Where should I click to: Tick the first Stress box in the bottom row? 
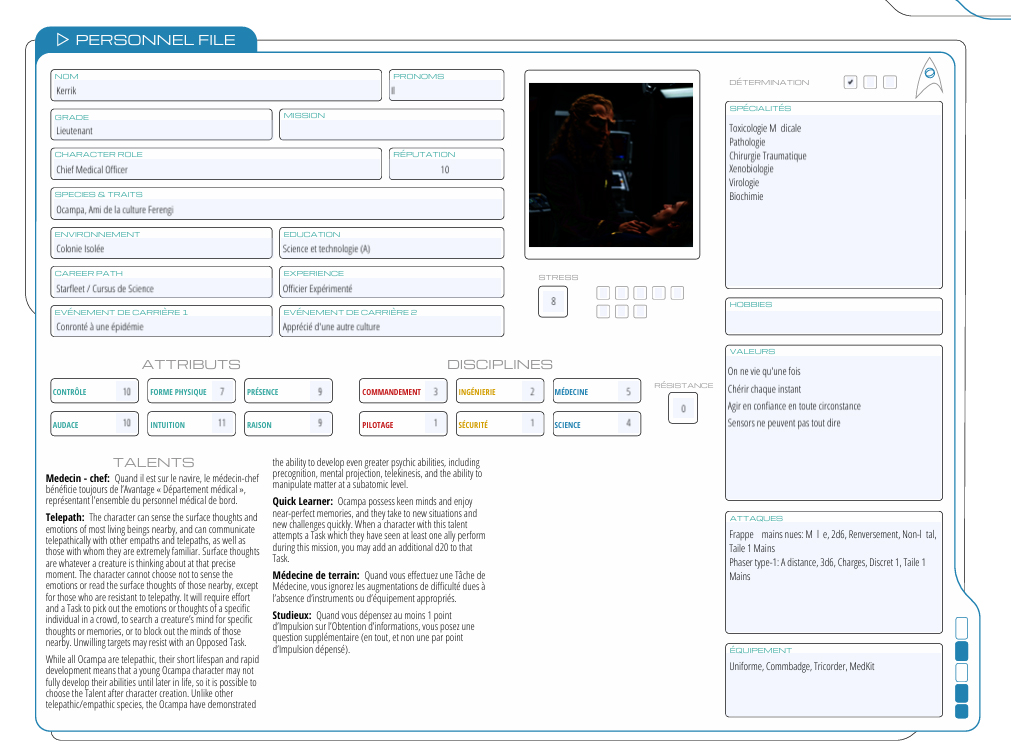[603, 312]
